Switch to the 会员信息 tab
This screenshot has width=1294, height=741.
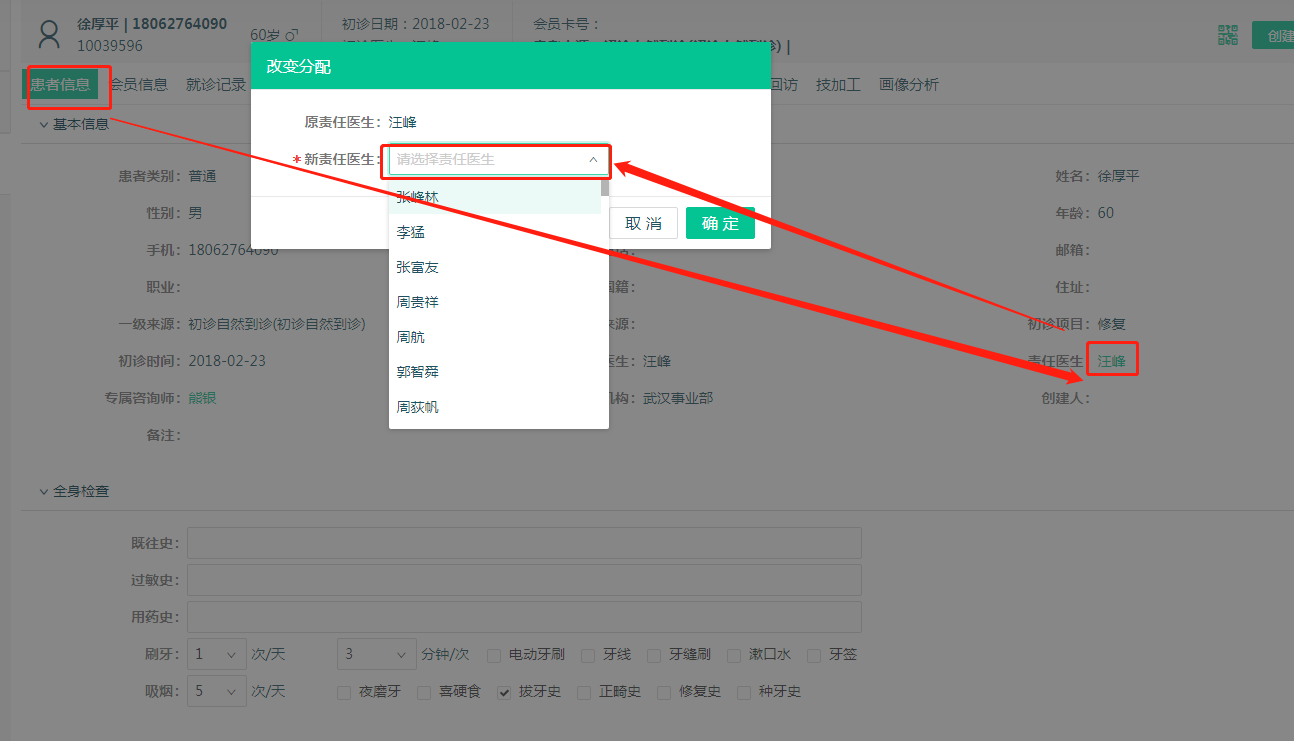coord(139,85)
